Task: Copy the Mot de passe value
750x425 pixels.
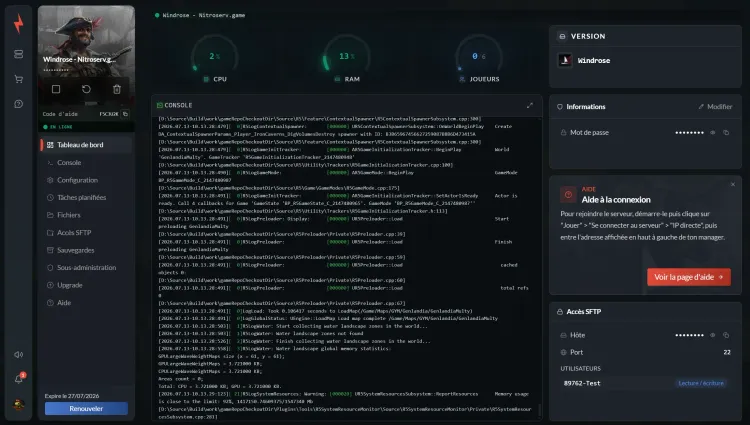Action: pyautogui.click(x=726, y=132)
